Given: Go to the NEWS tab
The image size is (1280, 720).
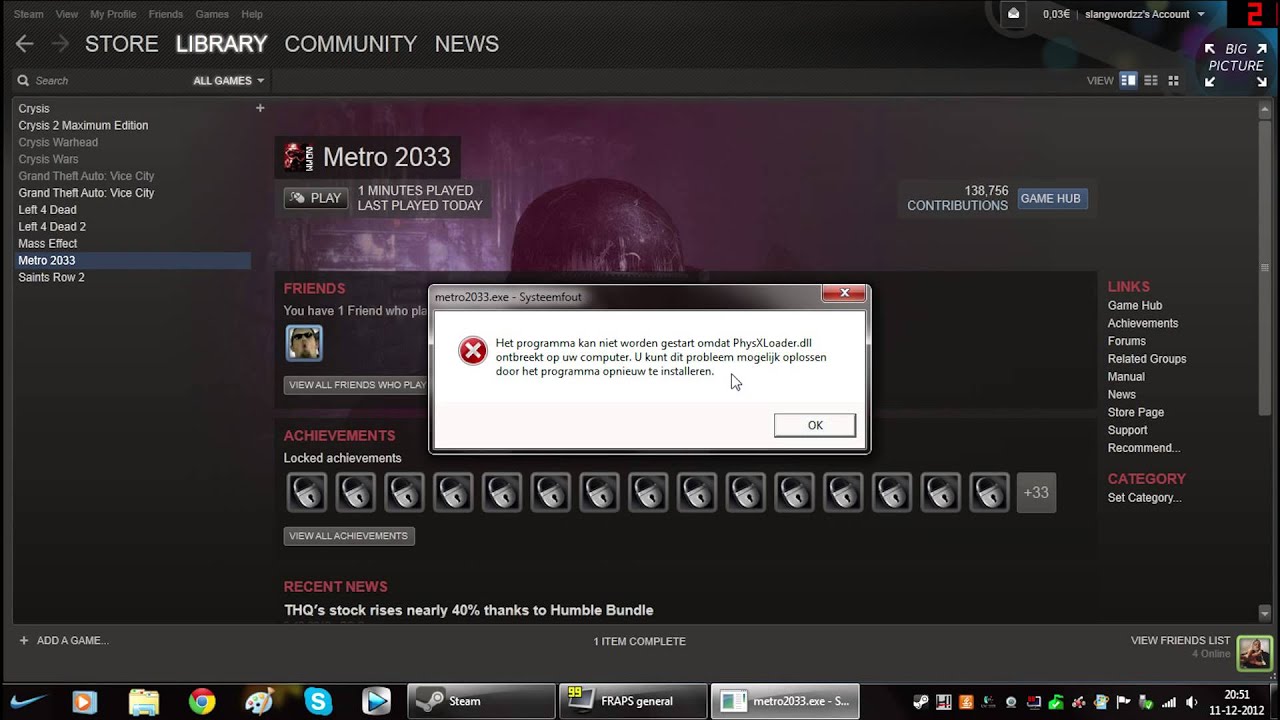Looking at the screenshot, I should 467,44.
